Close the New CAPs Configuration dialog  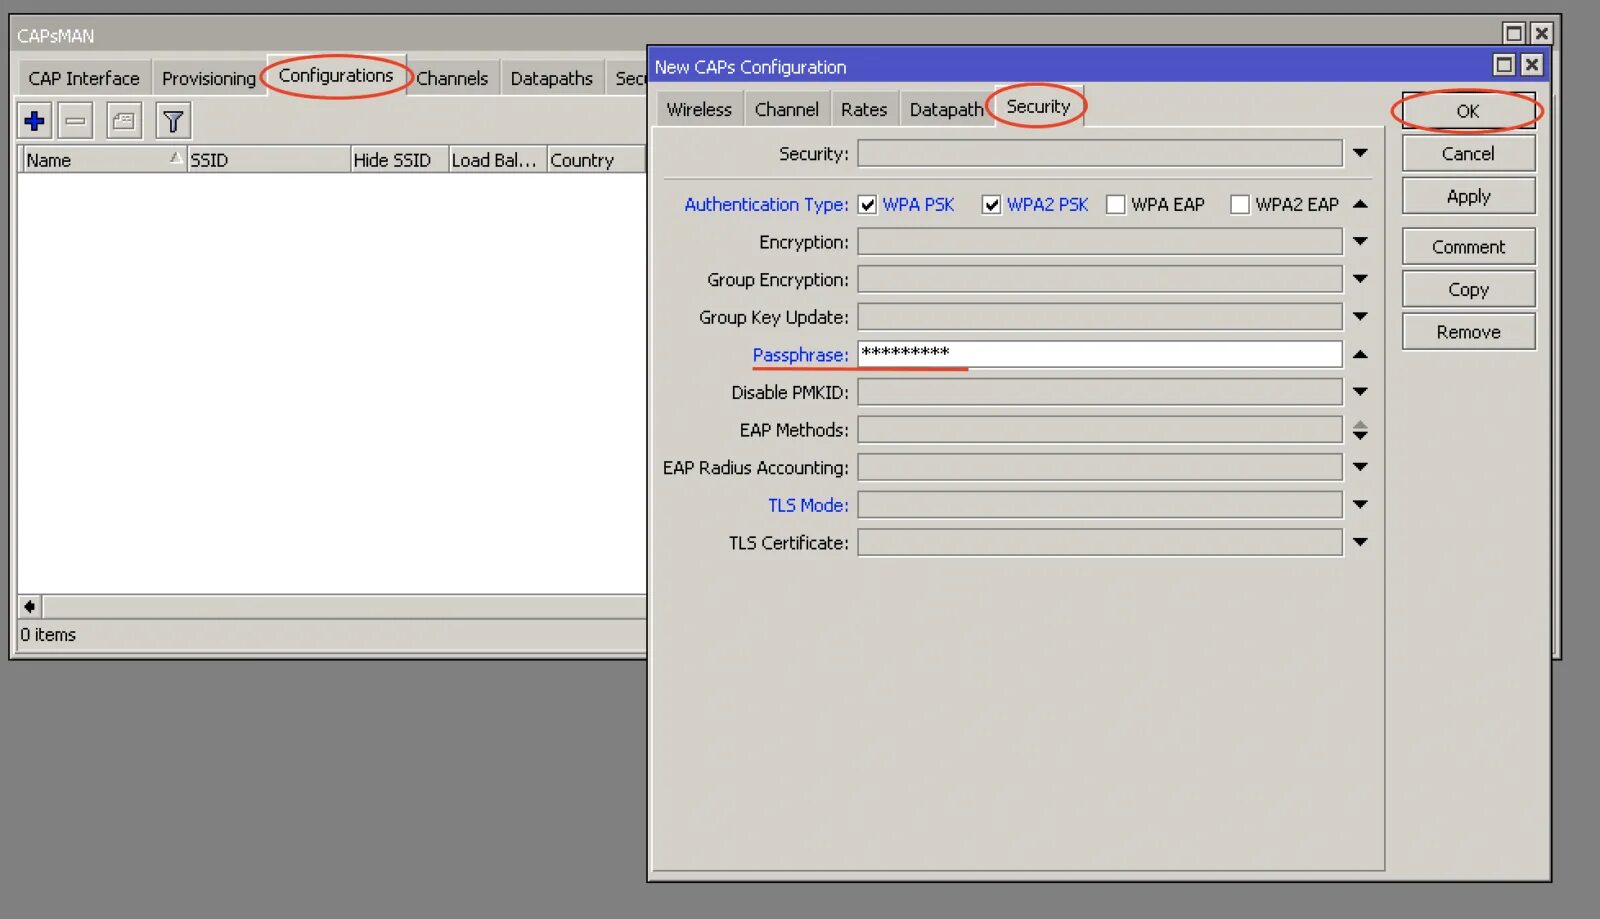tap(1531, 65)
